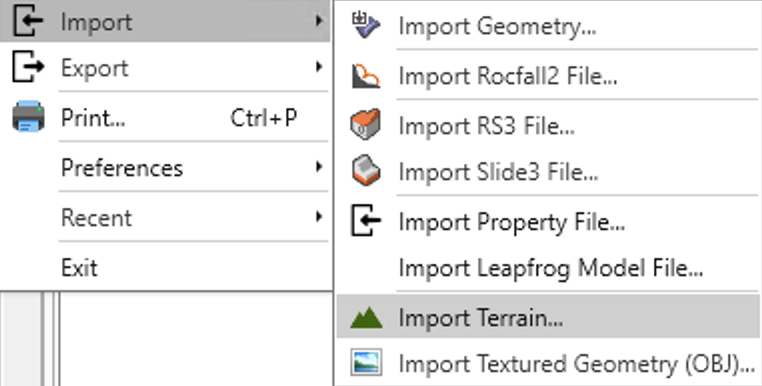Click the green mountain Terrain icon

[x=366, y=318]
